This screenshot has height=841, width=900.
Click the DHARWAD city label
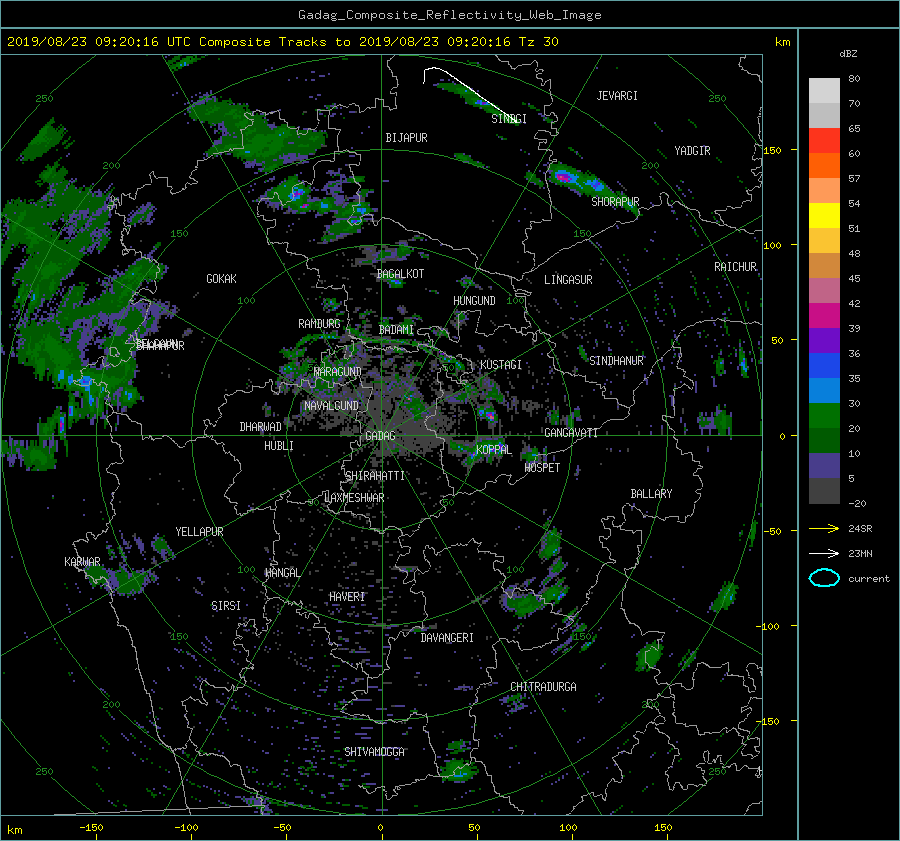click(x=260, y=427)
